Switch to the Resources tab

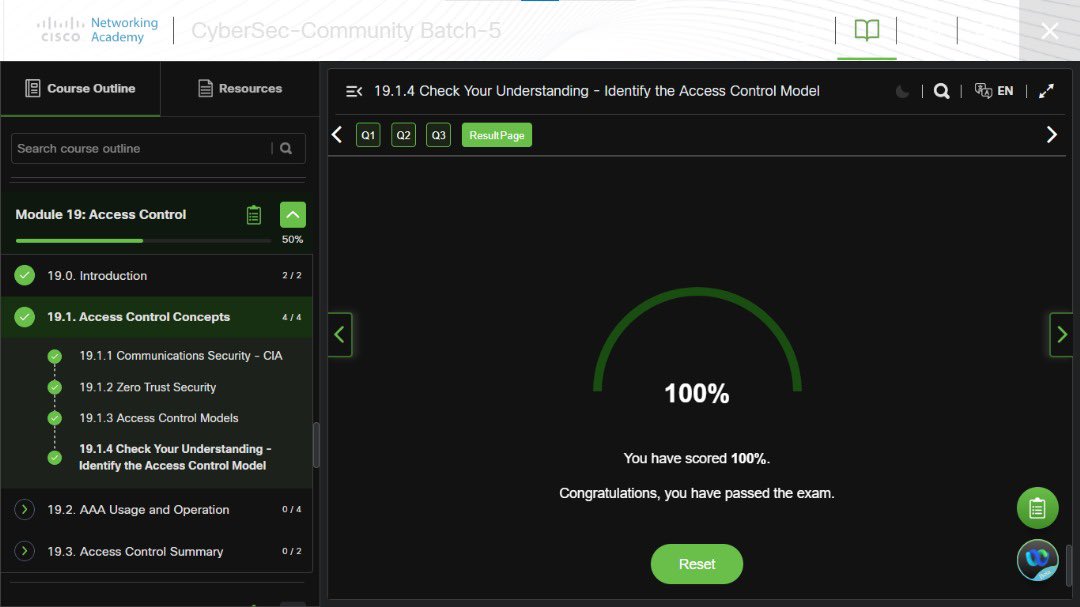pyautogui.click(x=240, y=88)
